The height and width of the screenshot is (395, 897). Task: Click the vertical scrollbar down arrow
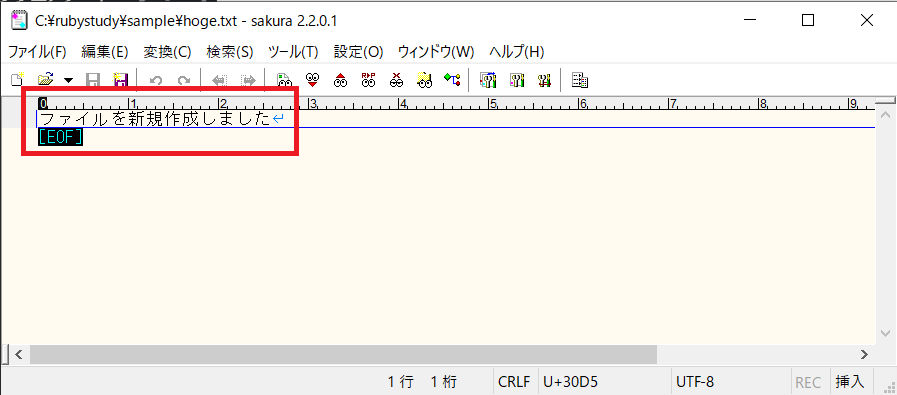[886, 333]
